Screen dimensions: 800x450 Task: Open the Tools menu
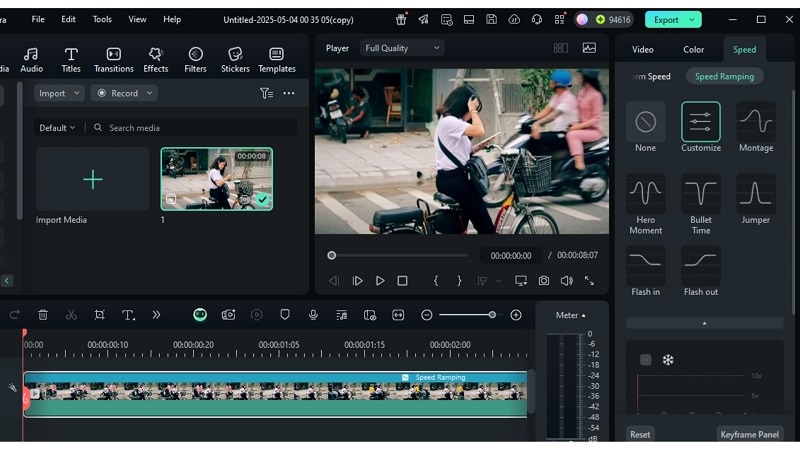pyautogui.click(x=102, y=19)
